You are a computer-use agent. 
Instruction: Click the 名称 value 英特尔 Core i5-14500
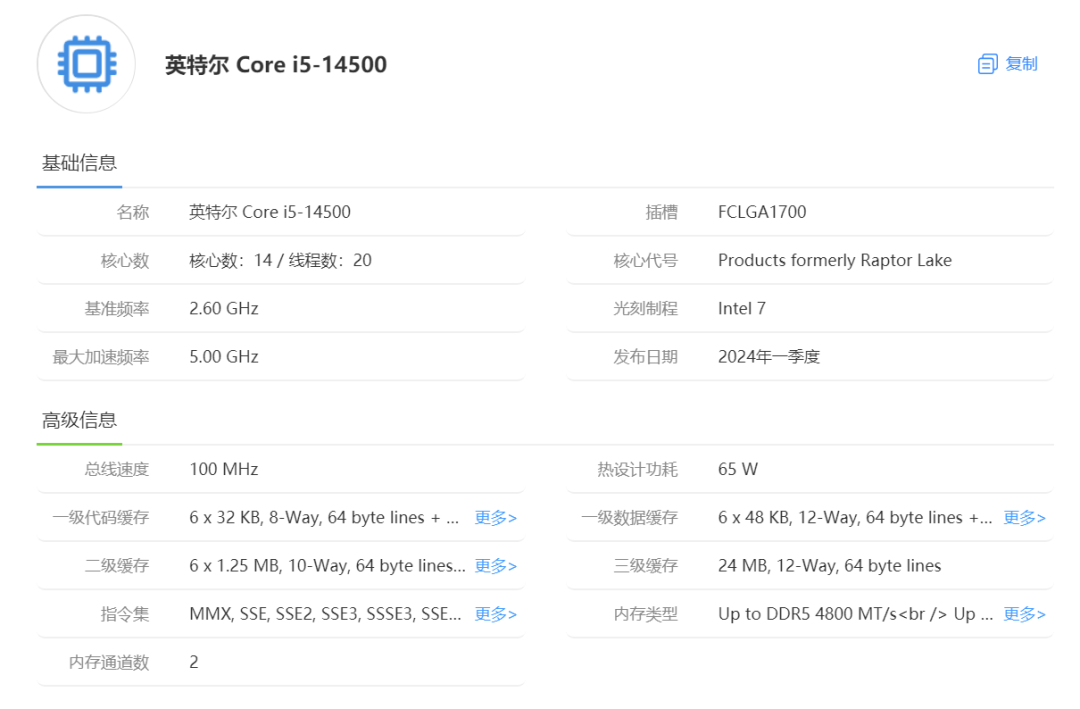(270, 212)
